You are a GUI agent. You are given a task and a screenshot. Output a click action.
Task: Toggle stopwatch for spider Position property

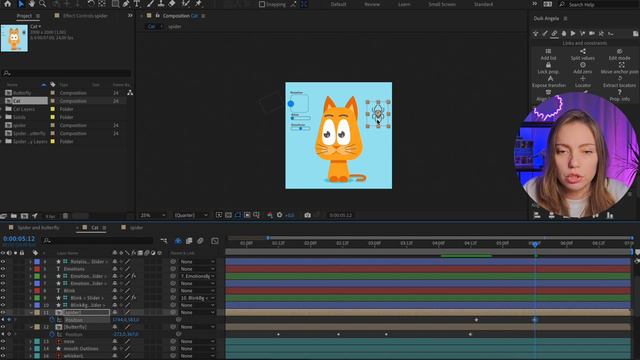[x=52, y=320]
